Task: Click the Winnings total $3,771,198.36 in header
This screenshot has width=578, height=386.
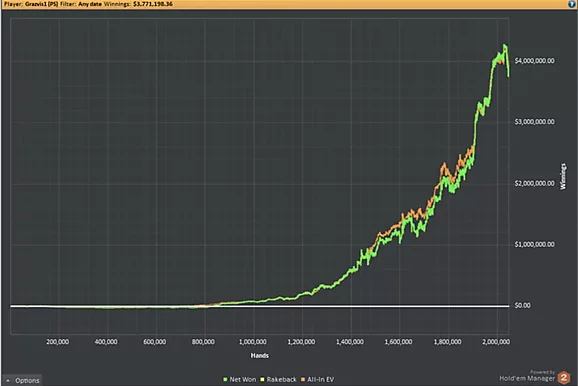Action: 153,4
